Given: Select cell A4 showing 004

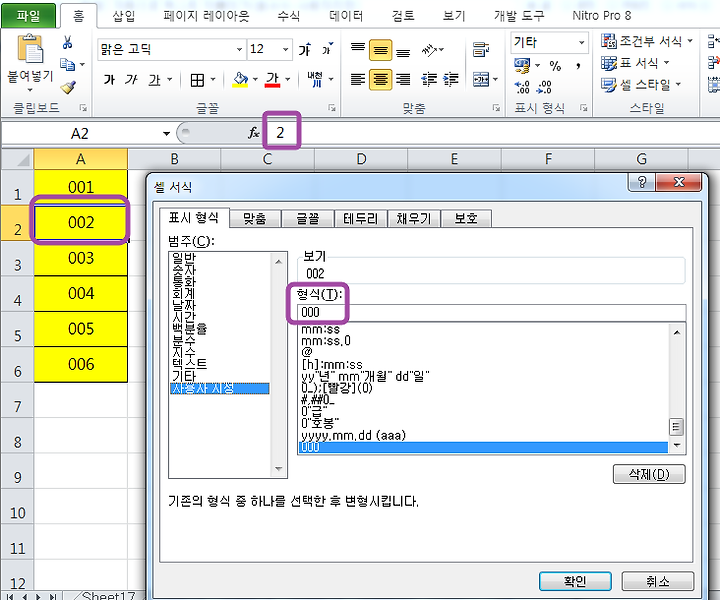Looking at the screenshot, I should (x=81, y=293).
